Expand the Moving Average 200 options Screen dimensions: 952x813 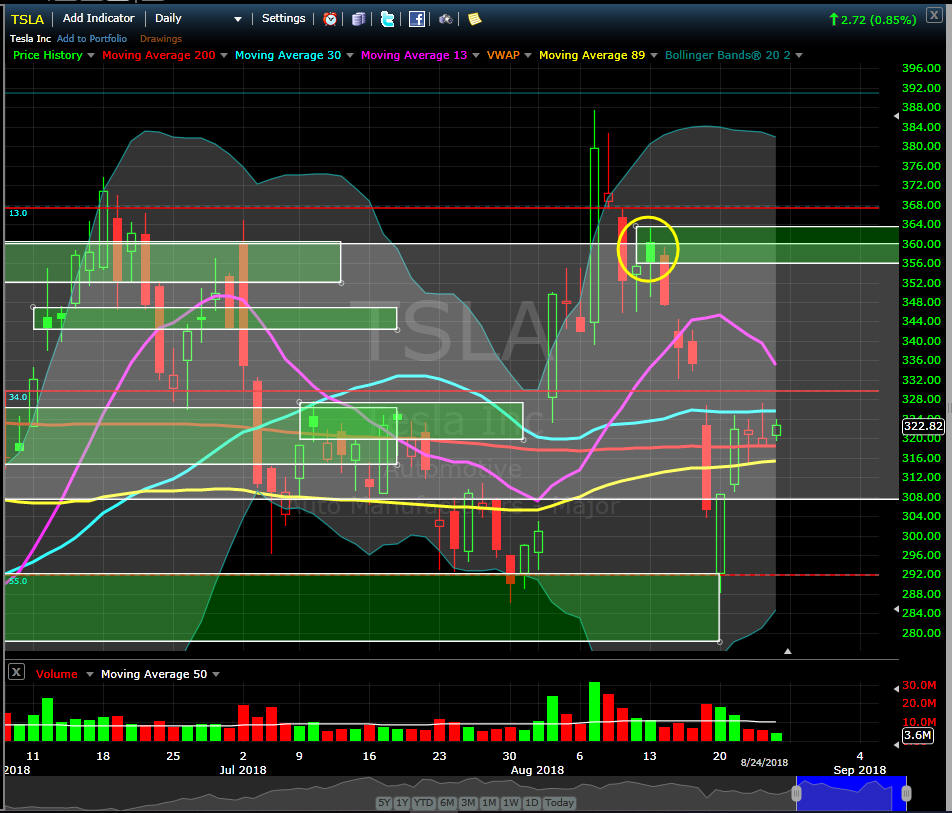(x=224, y=56)
